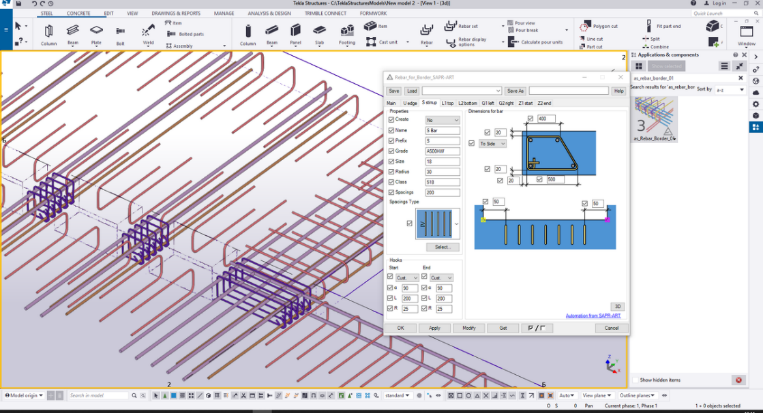Toggle the Class property checkbox

pyautogui.click(x=391, y=182)
